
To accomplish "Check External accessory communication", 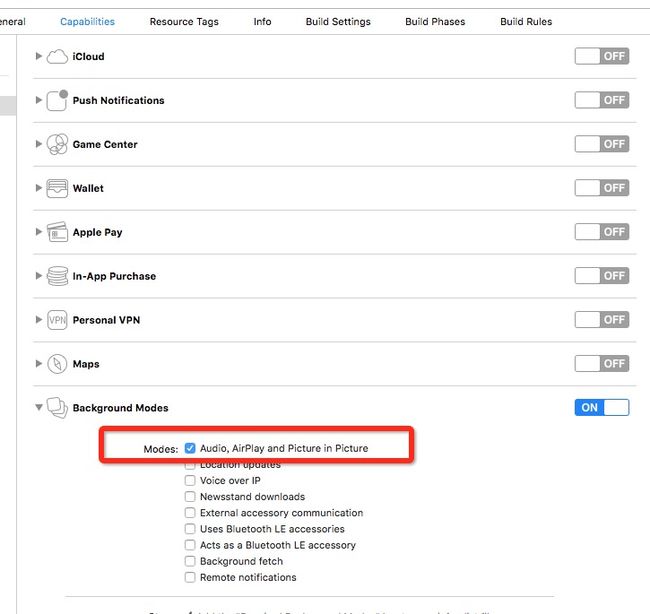I will coord(190,513).
